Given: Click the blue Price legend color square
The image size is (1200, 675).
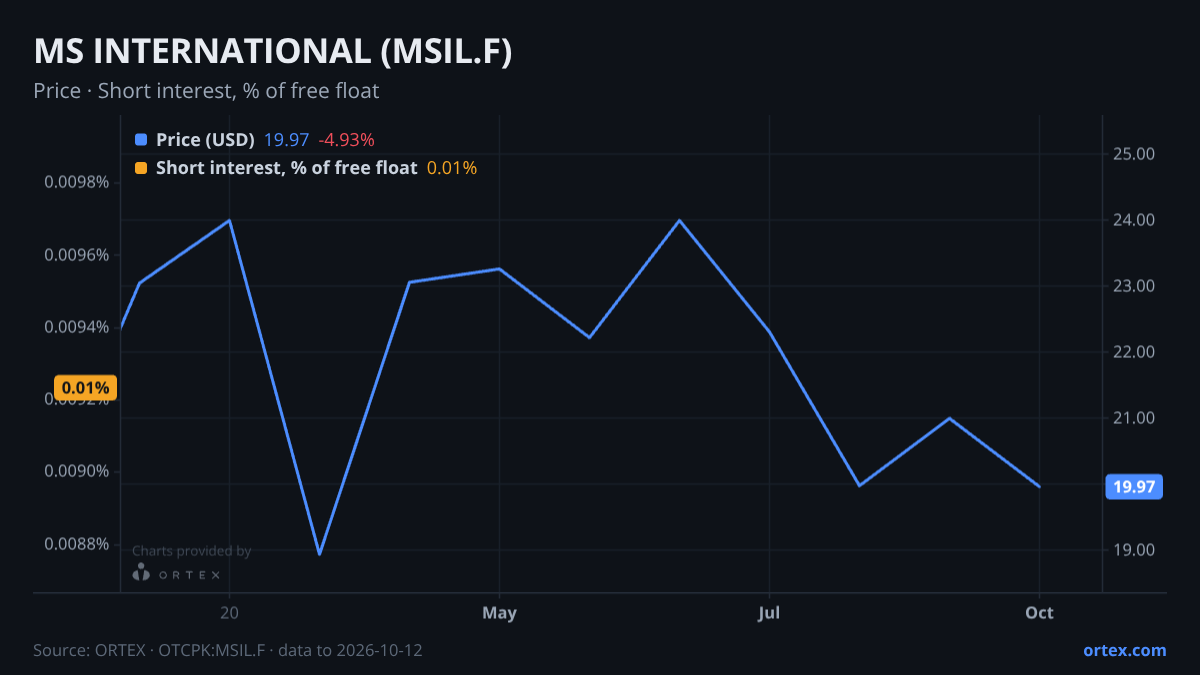Looking at the screenshot, I should 140,140.
